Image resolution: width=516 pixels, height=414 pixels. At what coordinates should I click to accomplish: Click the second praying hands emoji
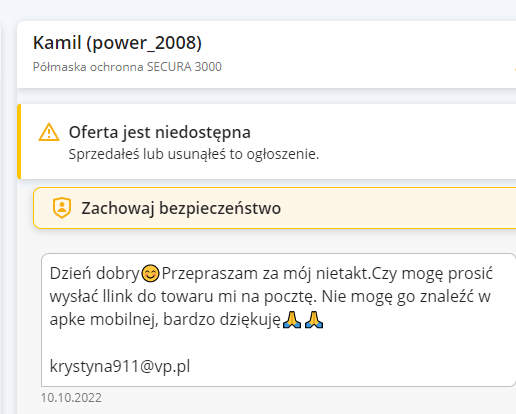[314, 320]
